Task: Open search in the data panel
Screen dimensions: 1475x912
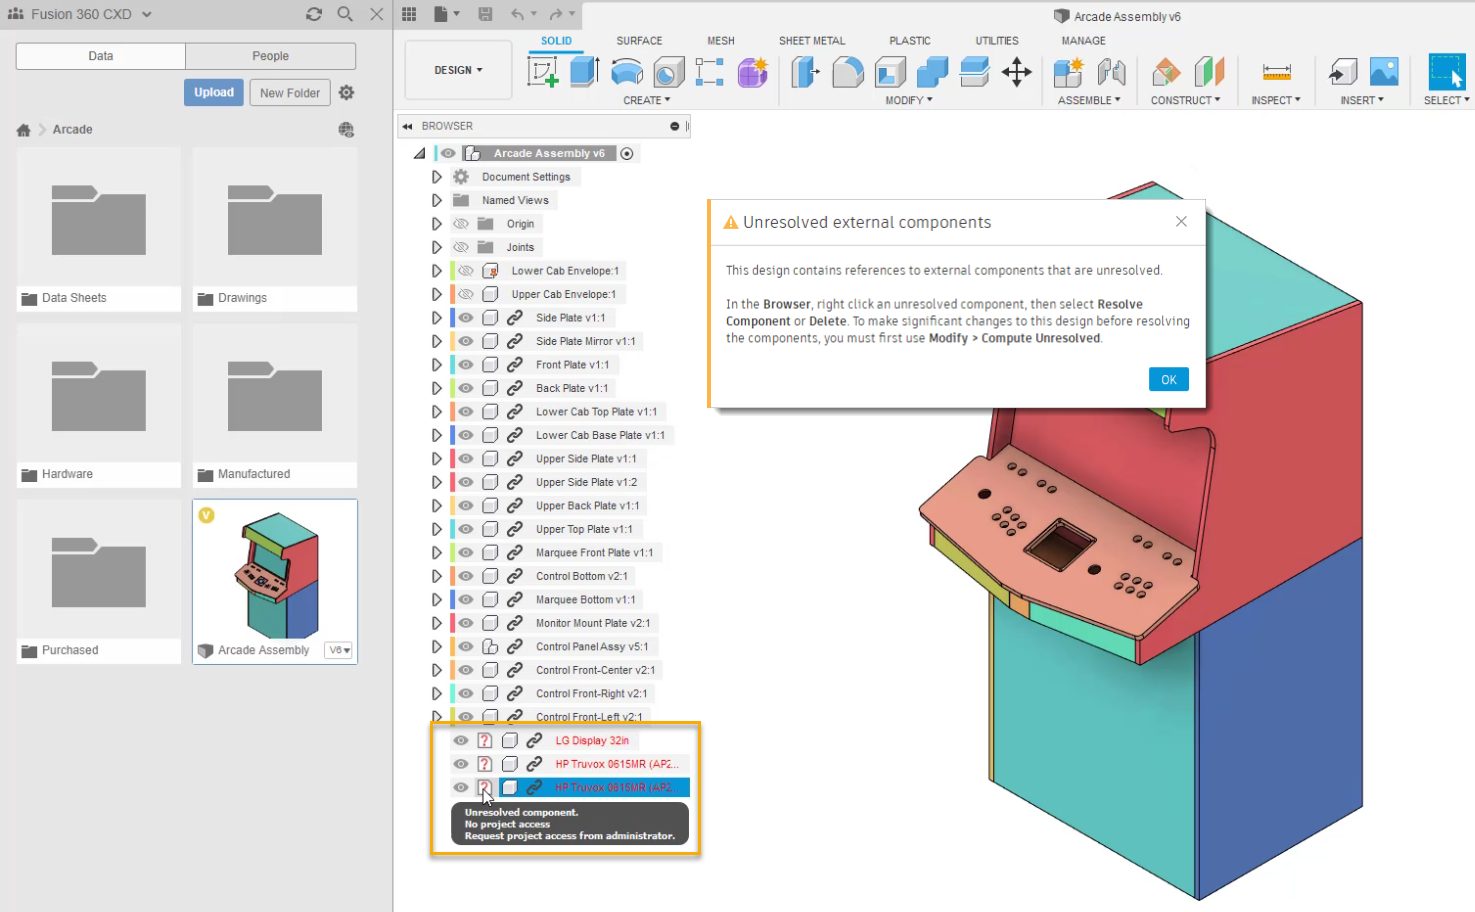Action: [x=345, y=14]
